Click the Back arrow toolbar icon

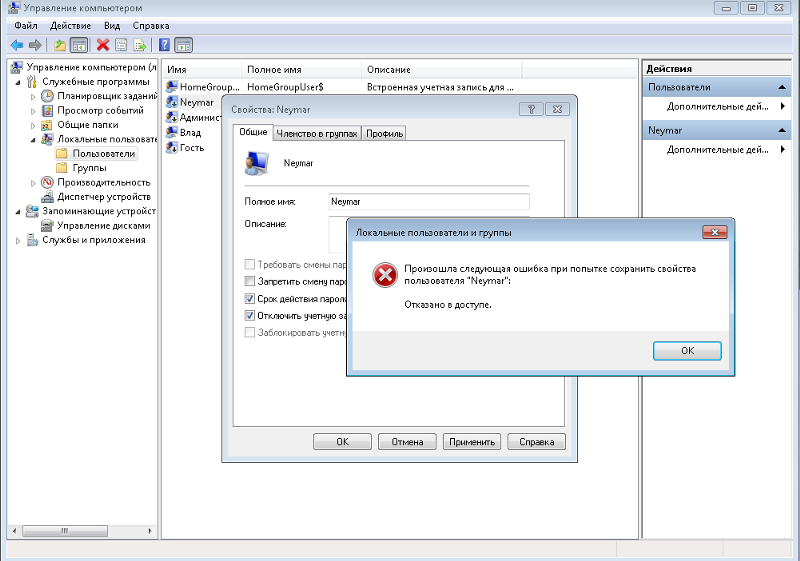(x=17, y=45)
